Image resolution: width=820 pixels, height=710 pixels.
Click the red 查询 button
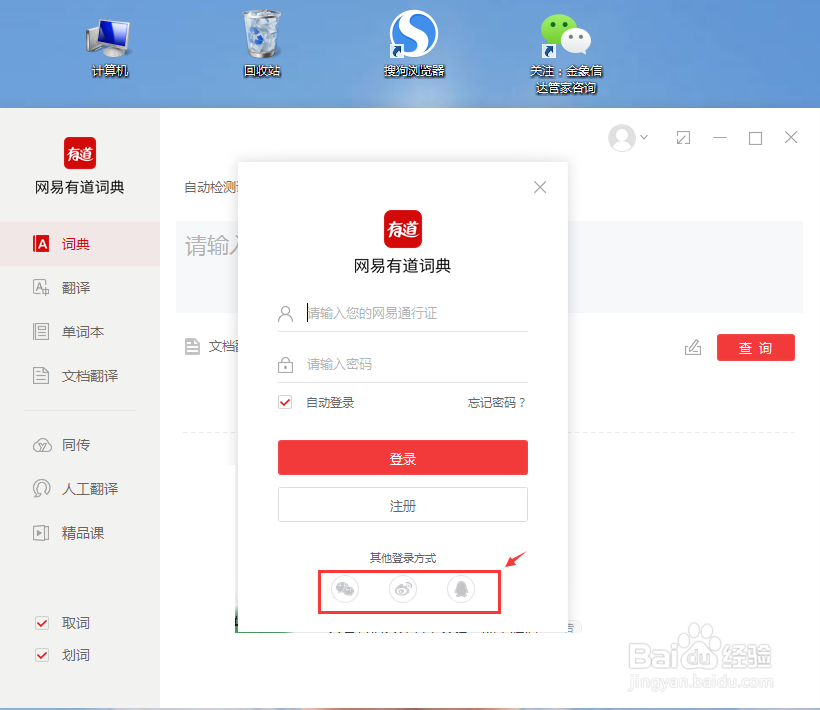[756, 348]
